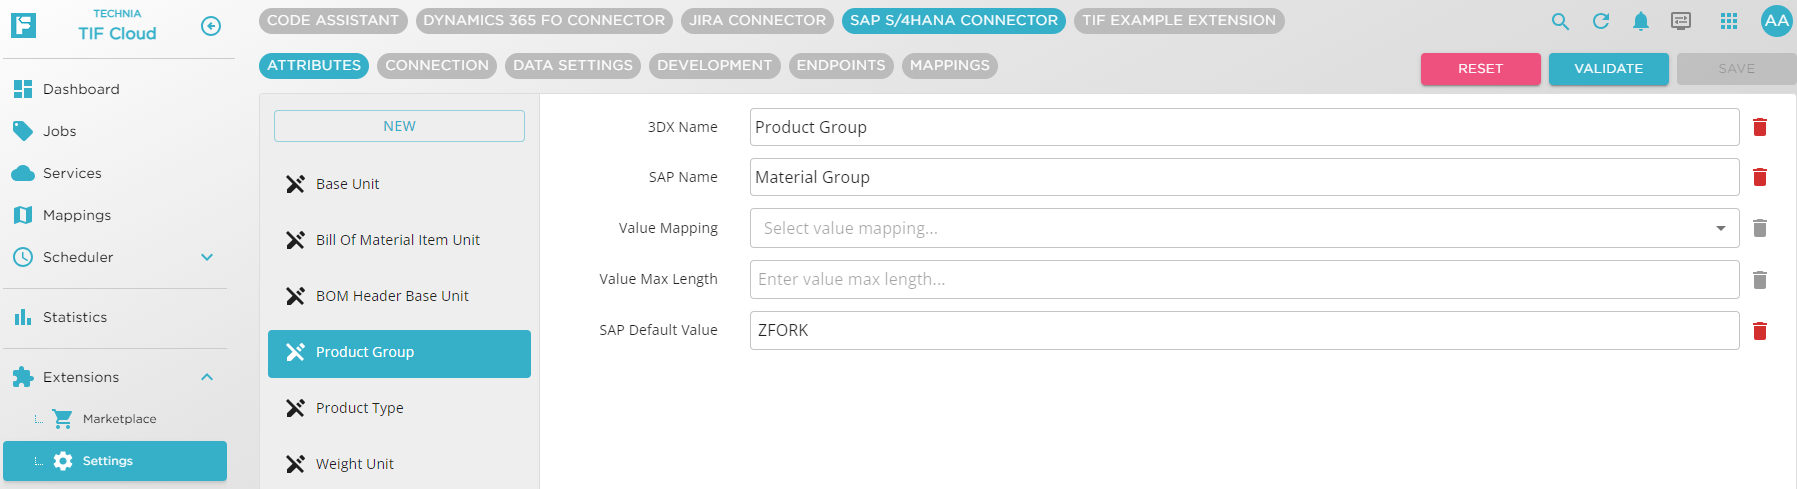Click into Value Max Length field
1797x489 pixels.
[x=1243, y=280]
